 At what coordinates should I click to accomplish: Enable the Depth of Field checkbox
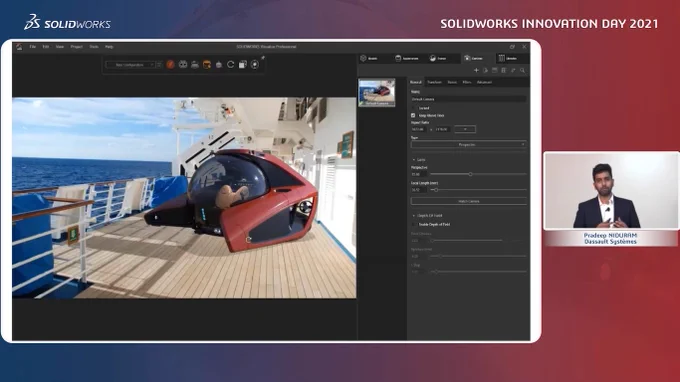pyautogui.click(x=413, y=225)
